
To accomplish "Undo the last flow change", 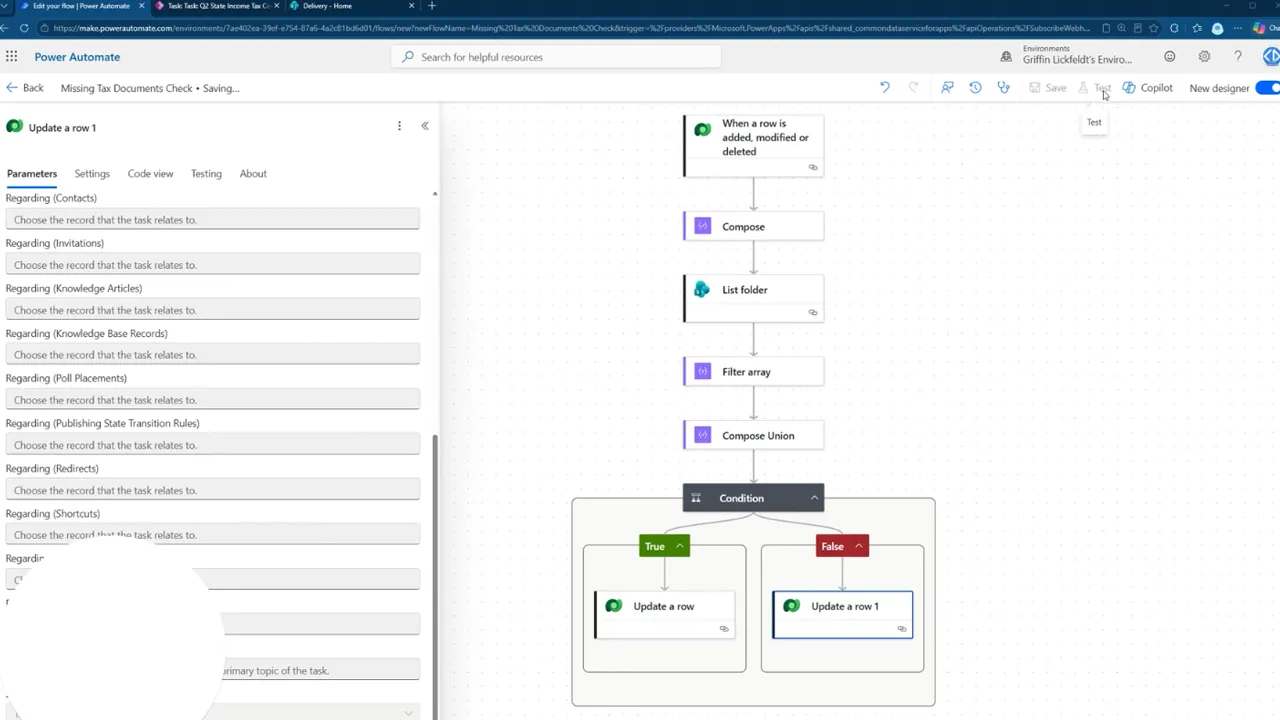I will click(x=884, y=88).
